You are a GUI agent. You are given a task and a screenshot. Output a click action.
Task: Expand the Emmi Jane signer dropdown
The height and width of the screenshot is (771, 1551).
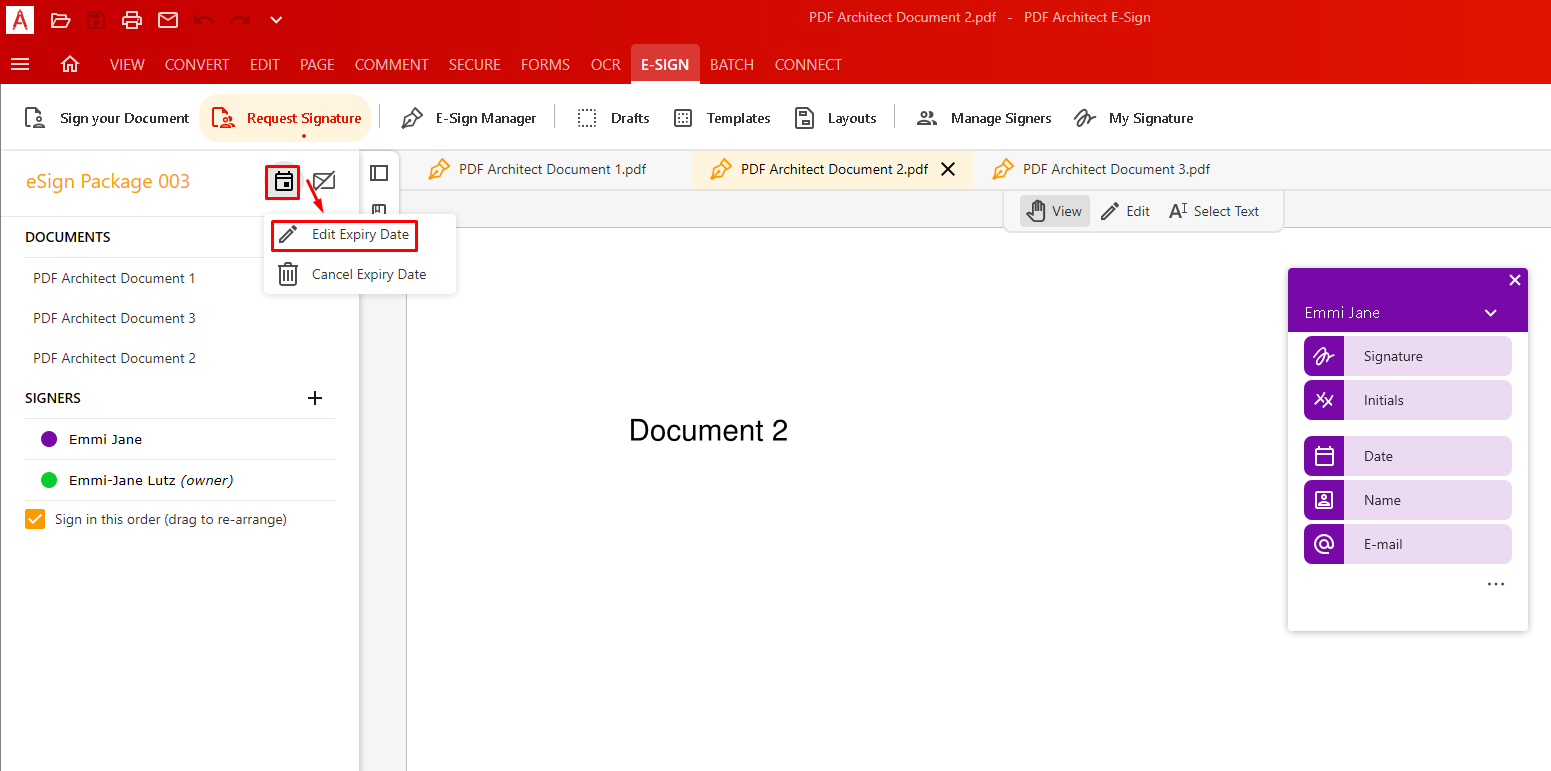[x=1491, y=313]
